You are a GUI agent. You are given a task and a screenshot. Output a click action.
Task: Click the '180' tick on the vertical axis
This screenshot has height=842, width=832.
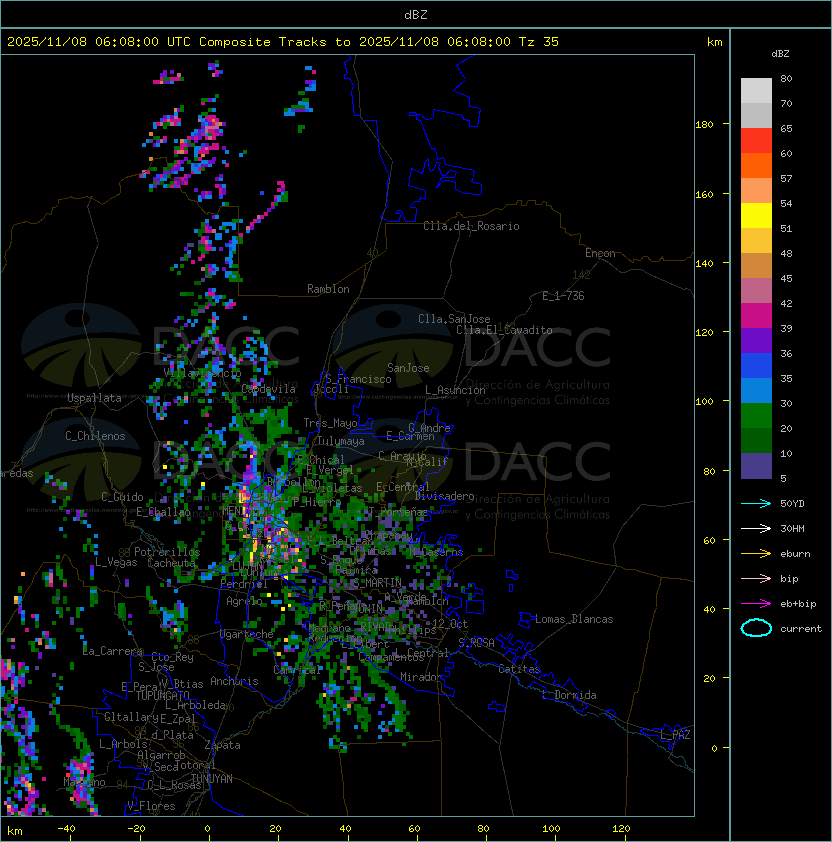[704, 125]
